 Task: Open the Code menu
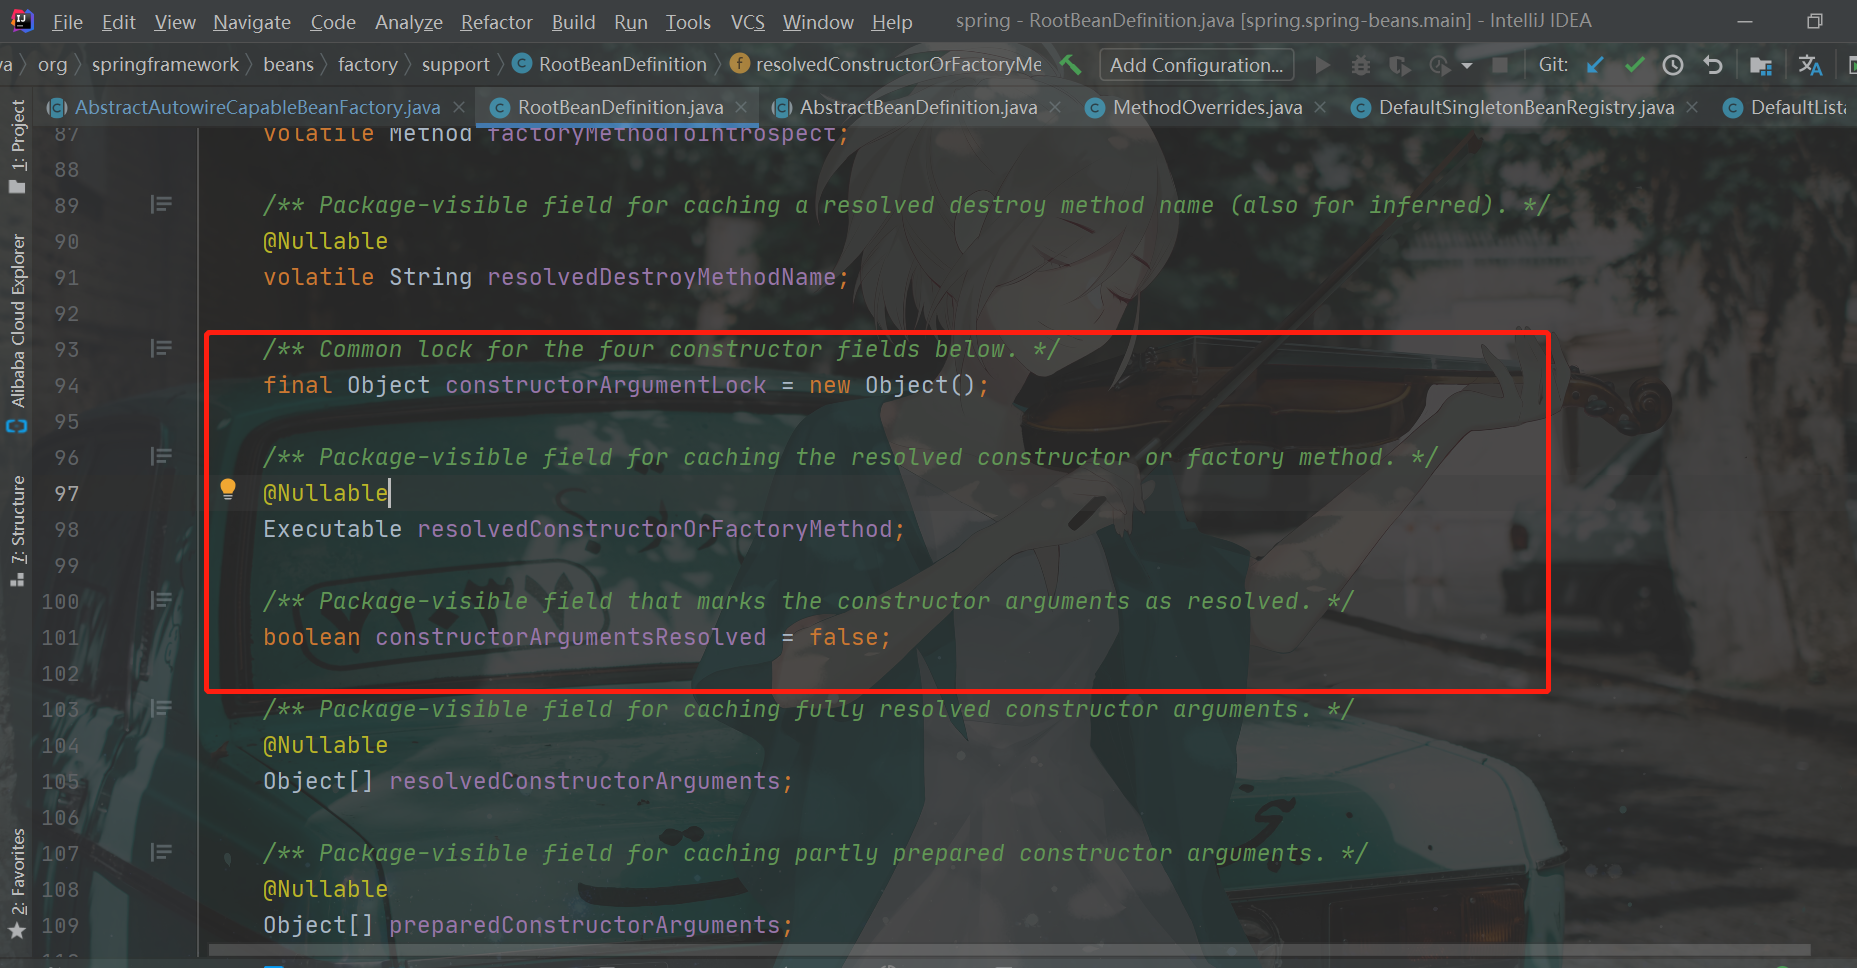[333, 22]
